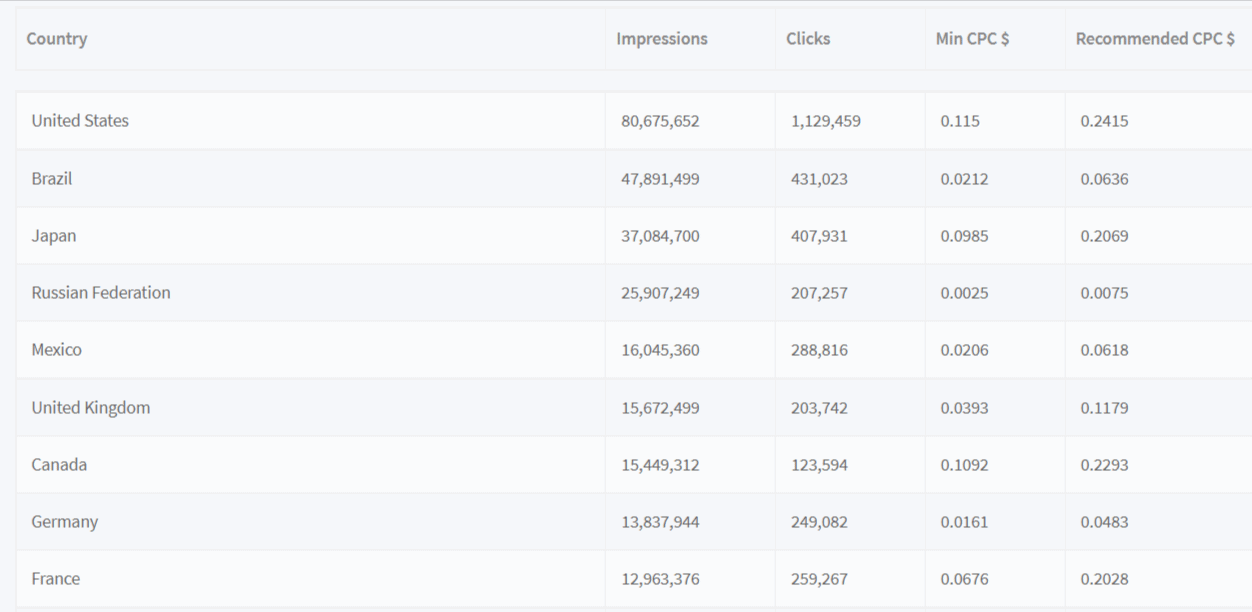Select the Canada row
The height and width of the screenshot is (612, 1252).
pyautogui.click(x=634, y=465)
